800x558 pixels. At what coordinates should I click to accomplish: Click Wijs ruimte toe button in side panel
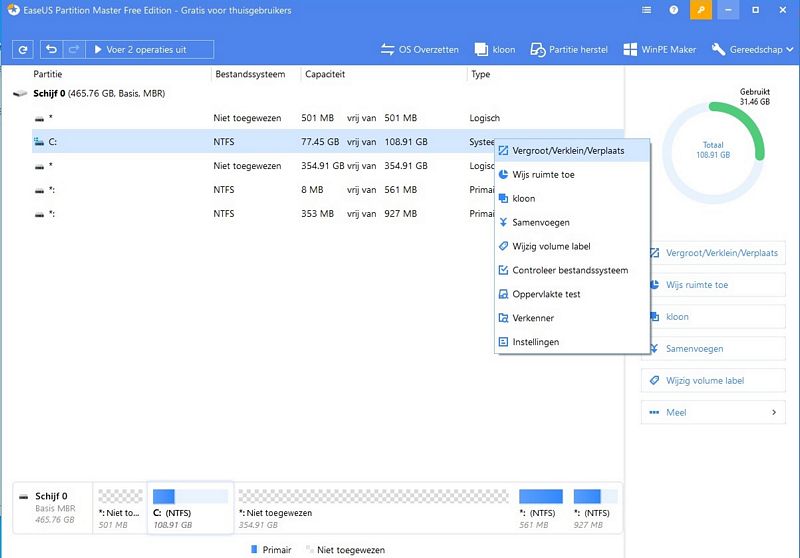click(x=717, y=285)
